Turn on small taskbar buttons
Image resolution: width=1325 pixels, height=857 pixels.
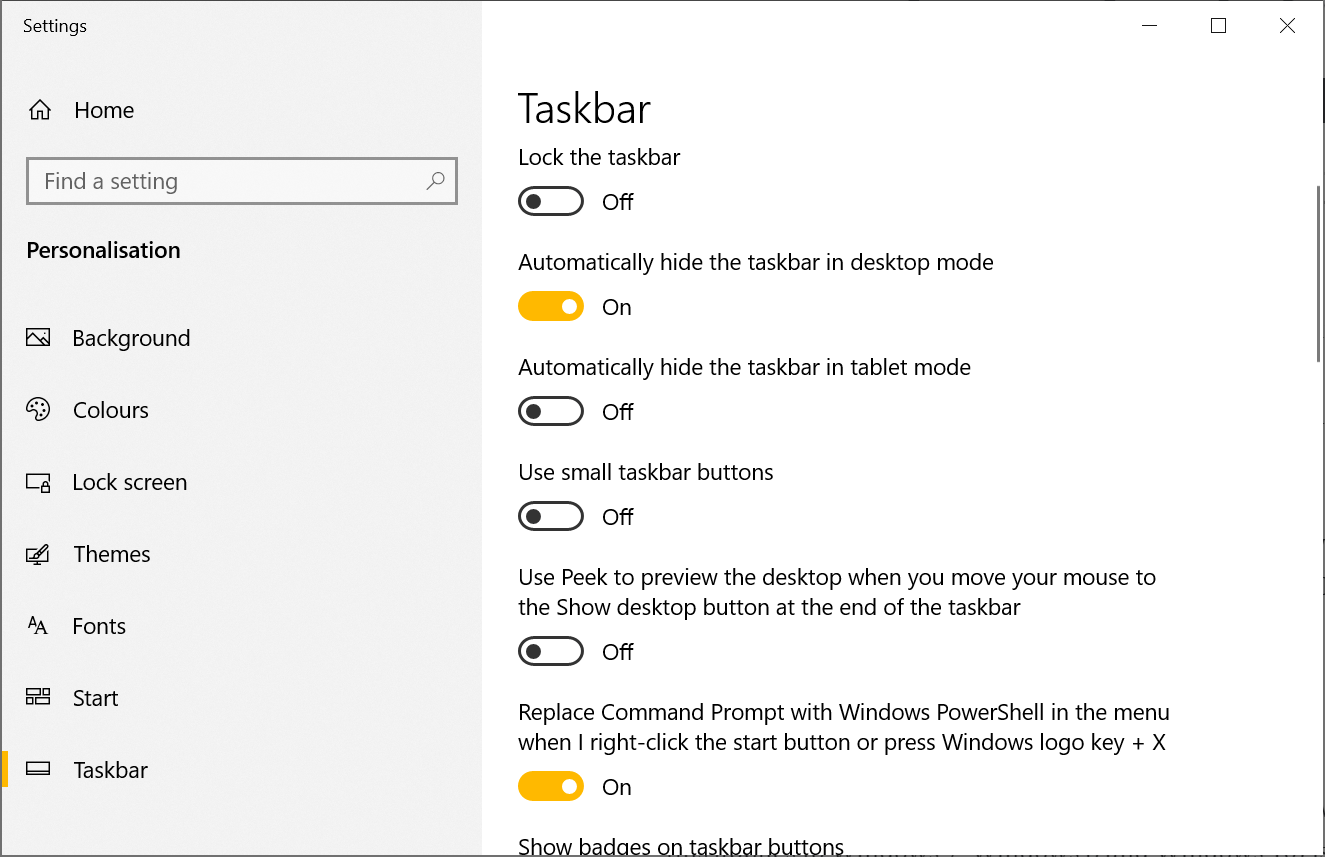pos(550,516)
